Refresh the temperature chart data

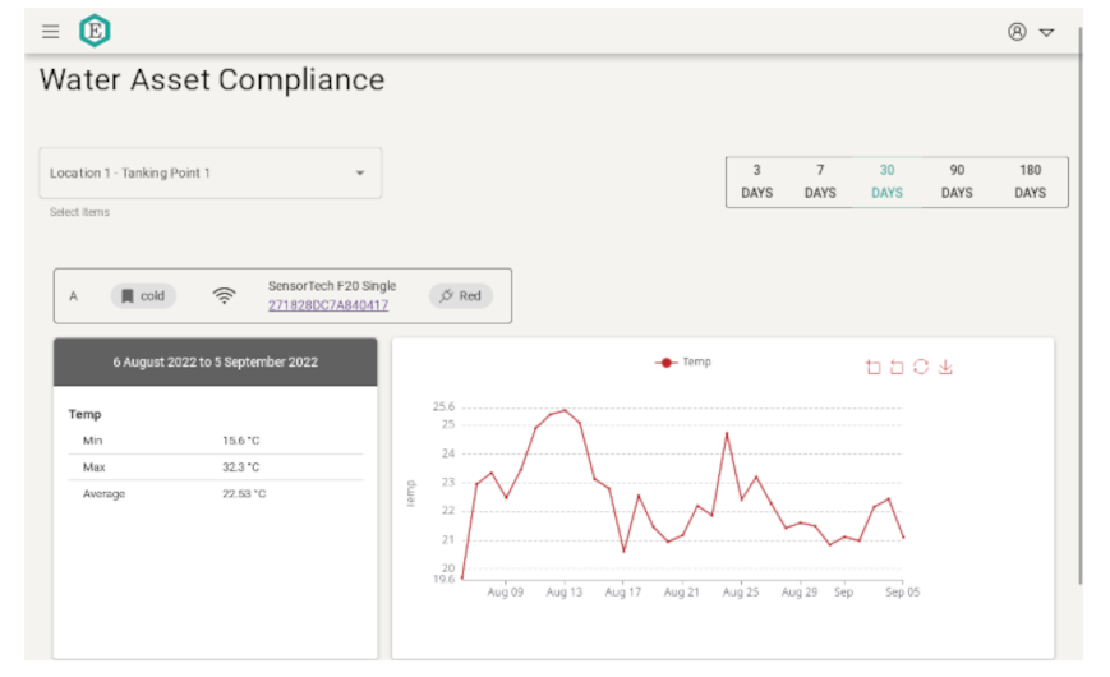(921, 367)
